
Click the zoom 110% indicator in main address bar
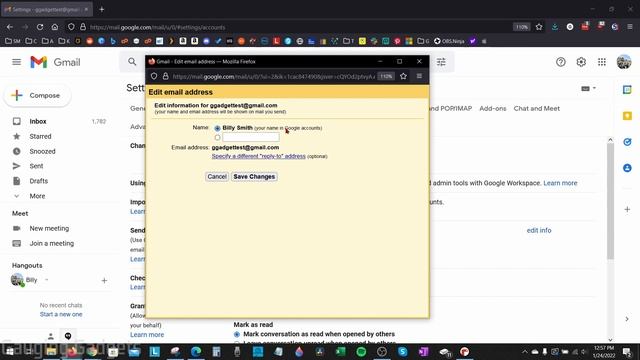coord(522,27)
